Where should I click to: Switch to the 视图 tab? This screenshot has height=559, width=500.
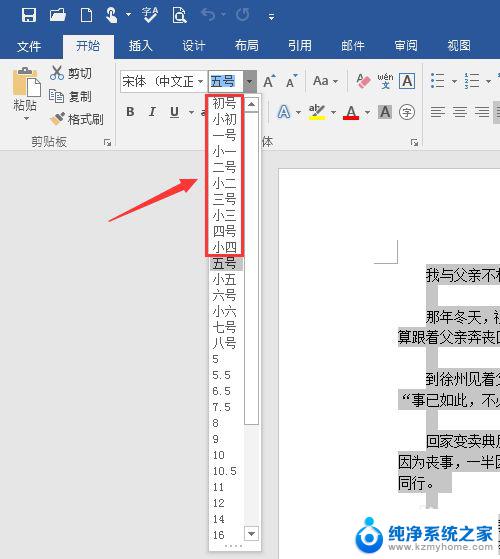click(x=459, y=46)
